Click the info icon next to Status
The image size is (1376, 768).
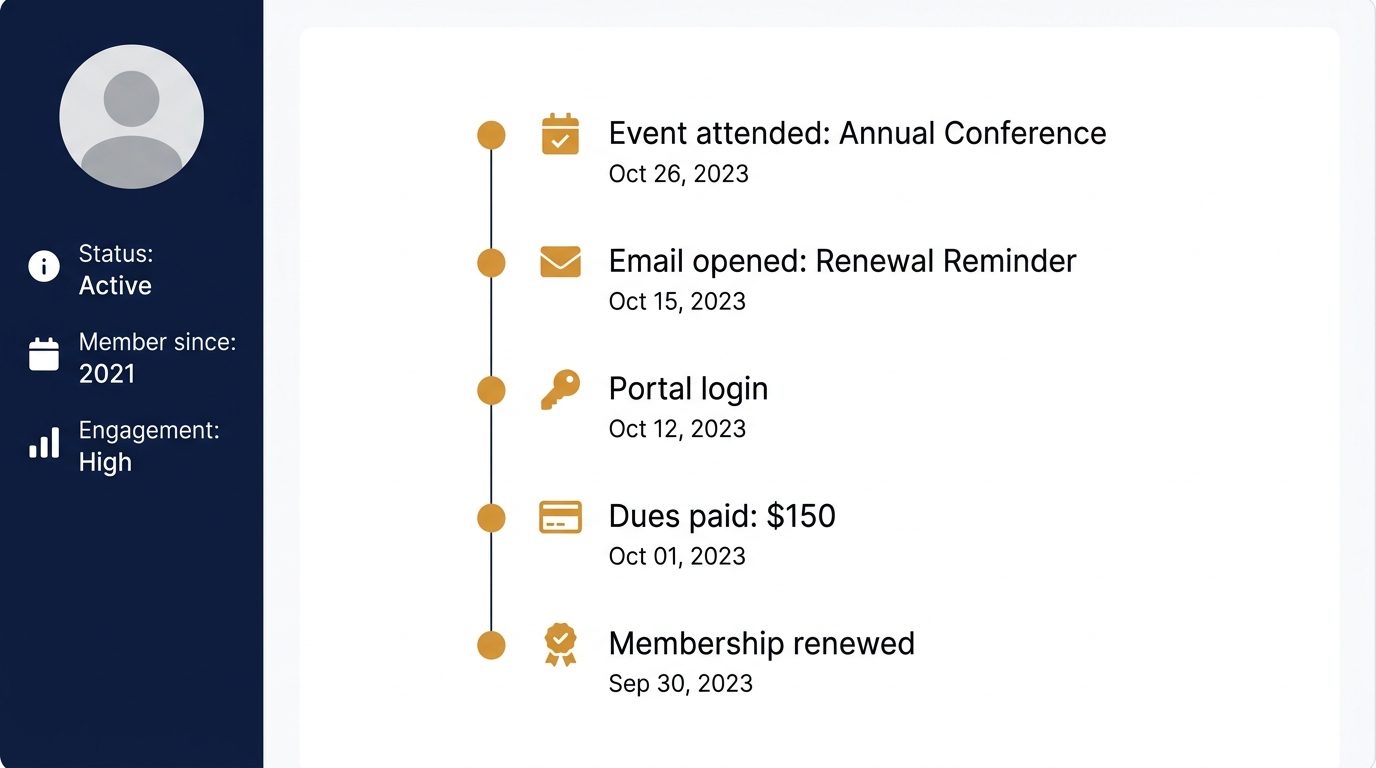point(42,267)
